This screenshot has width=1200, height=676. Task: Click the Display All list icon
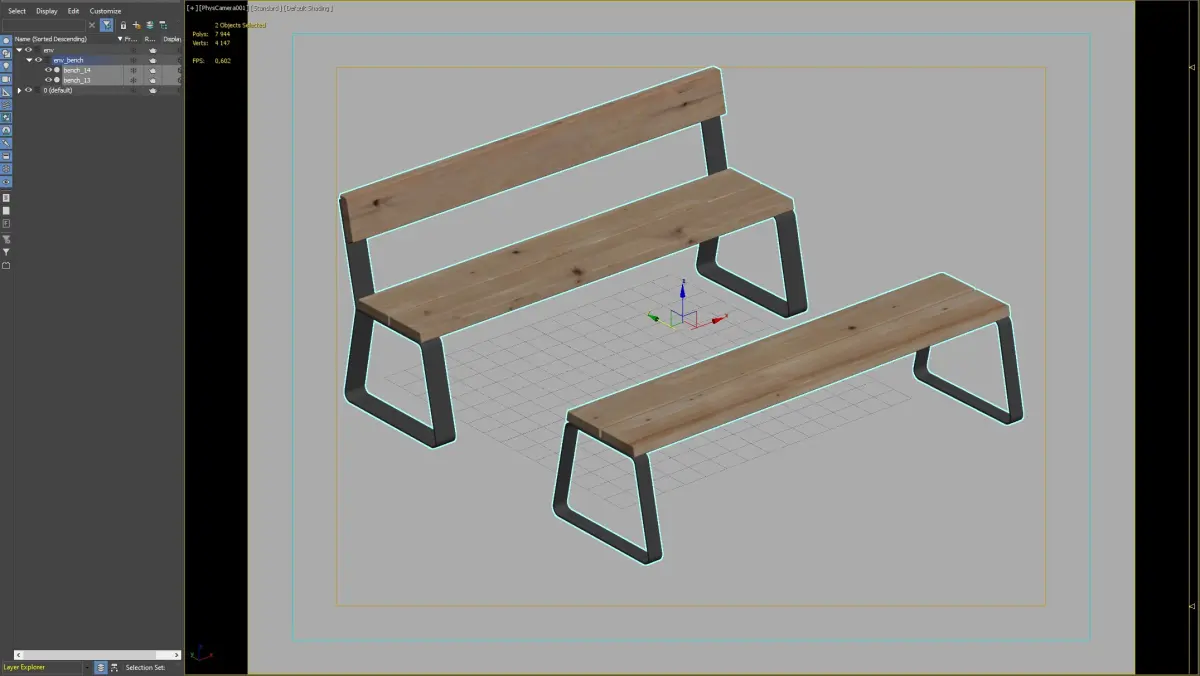tap(6, 198)
